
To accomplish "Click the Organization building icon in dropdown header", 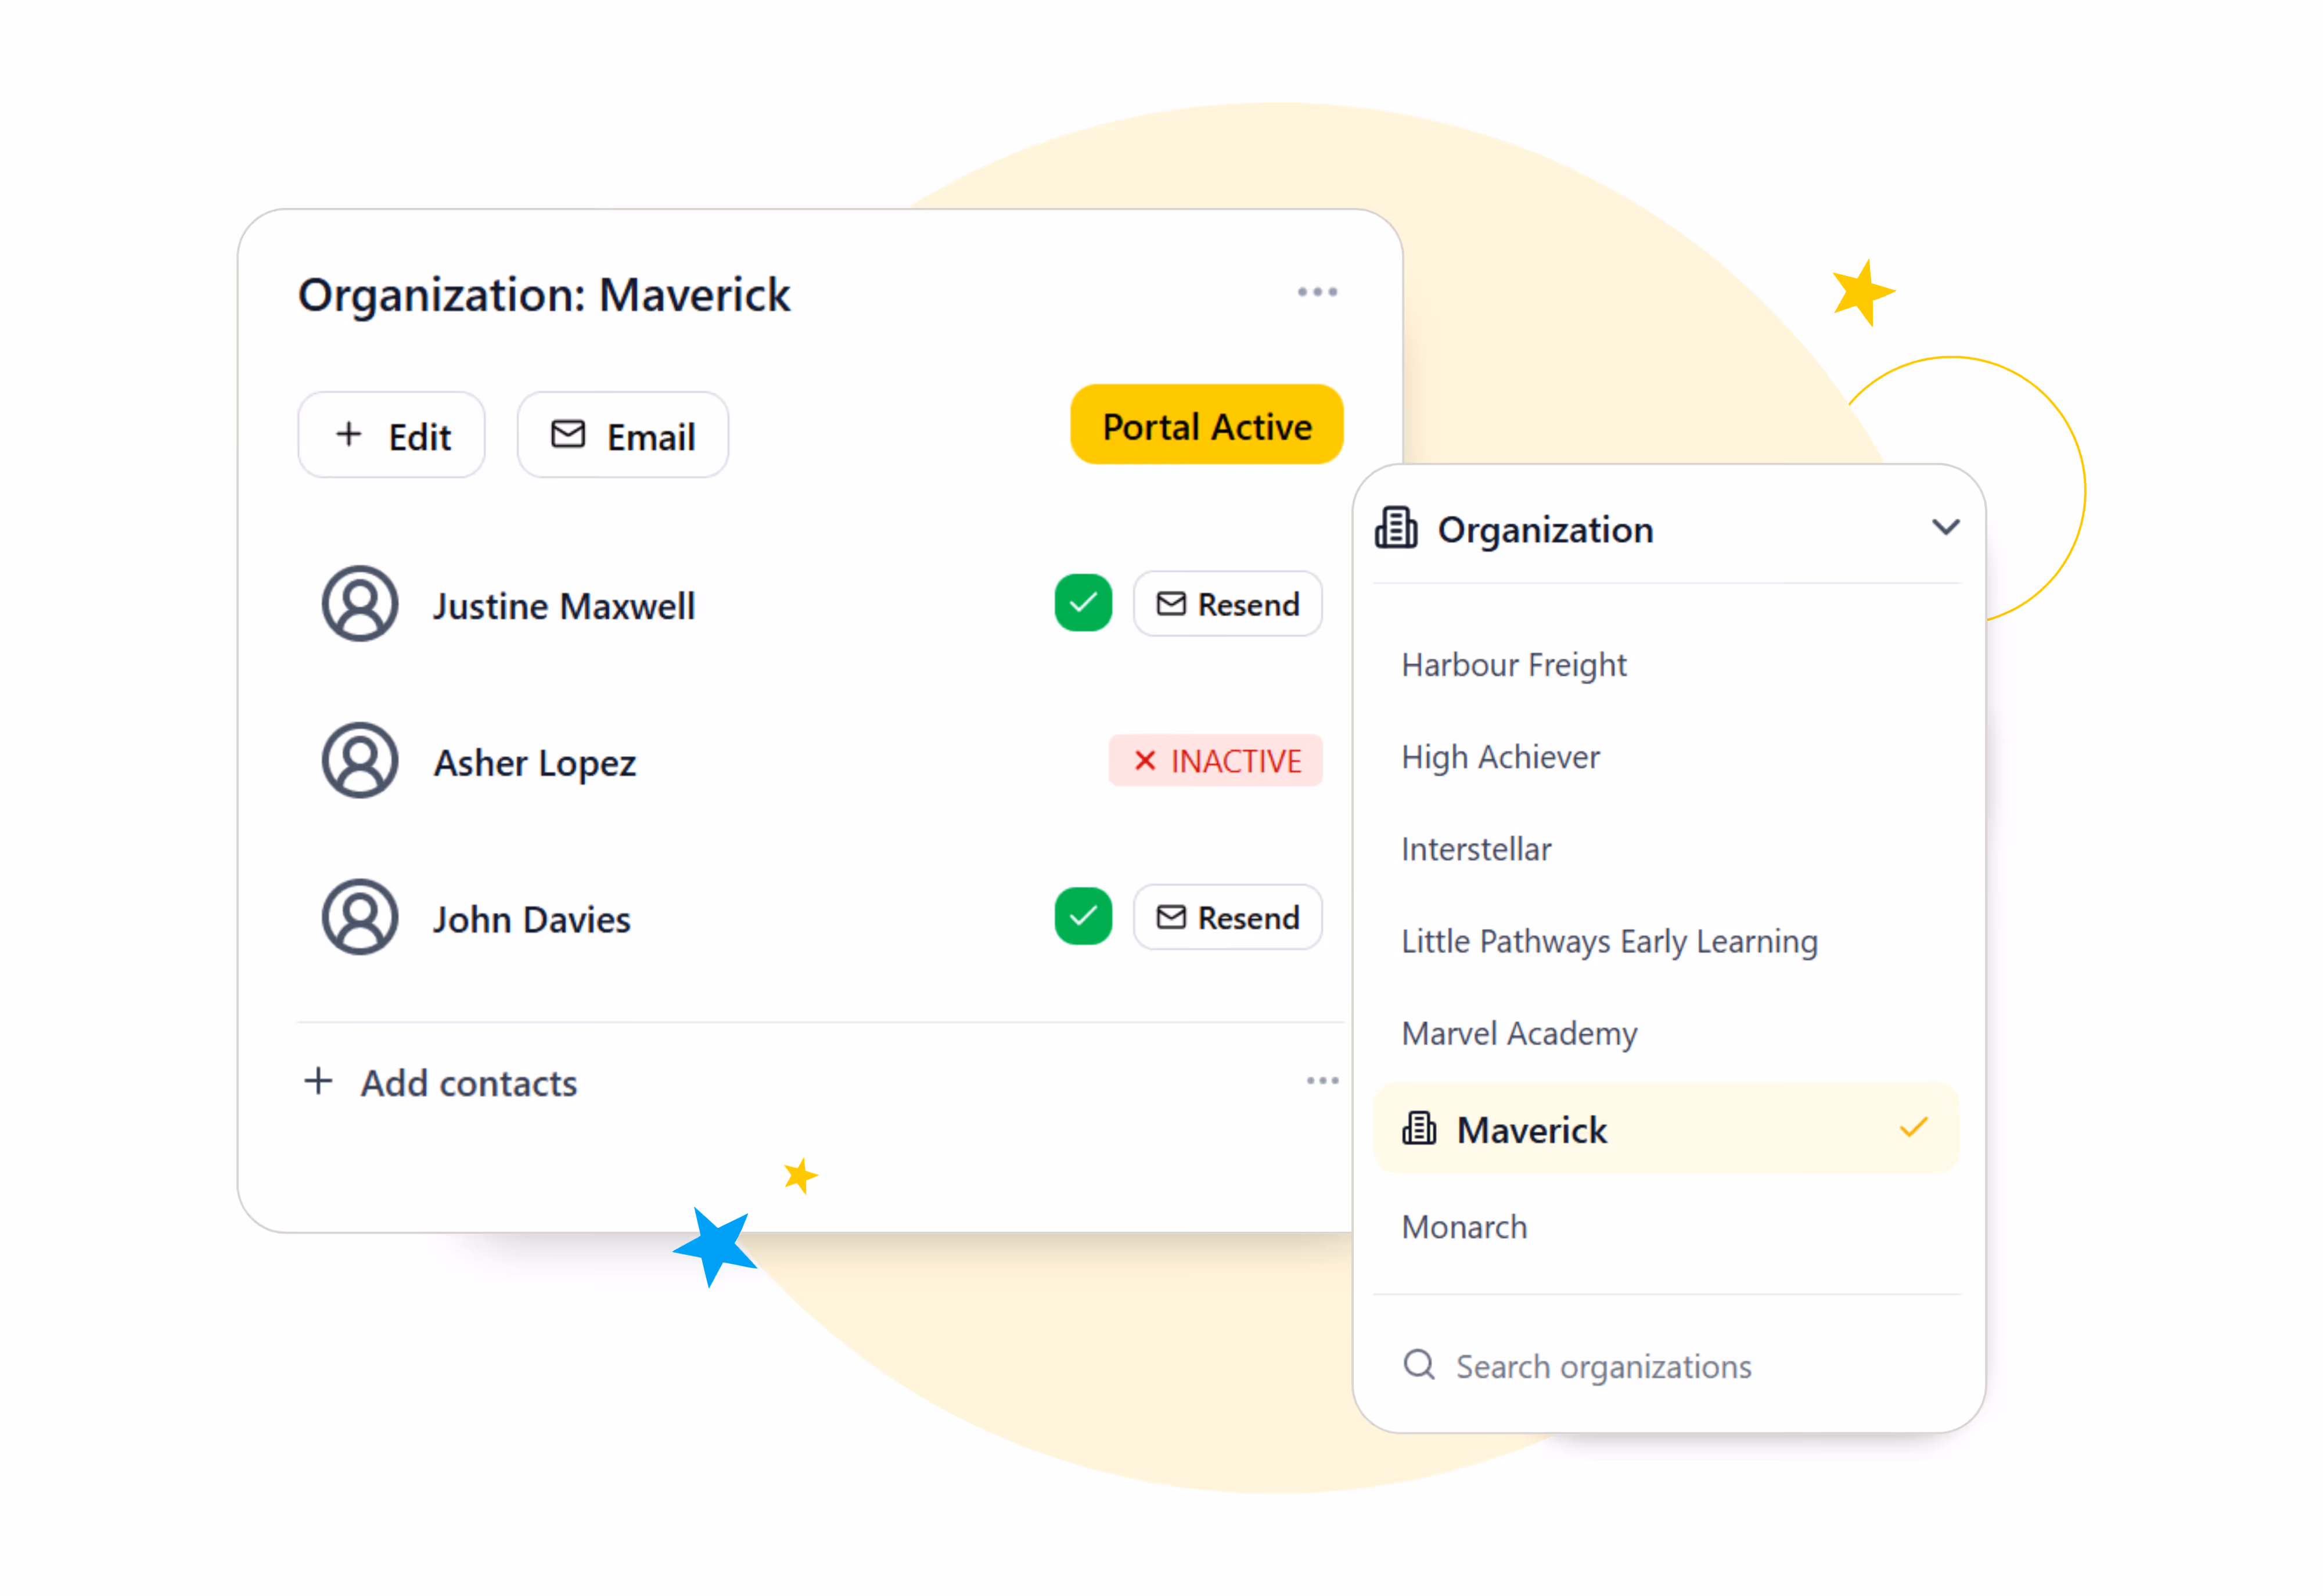I will coord(1396,528).
